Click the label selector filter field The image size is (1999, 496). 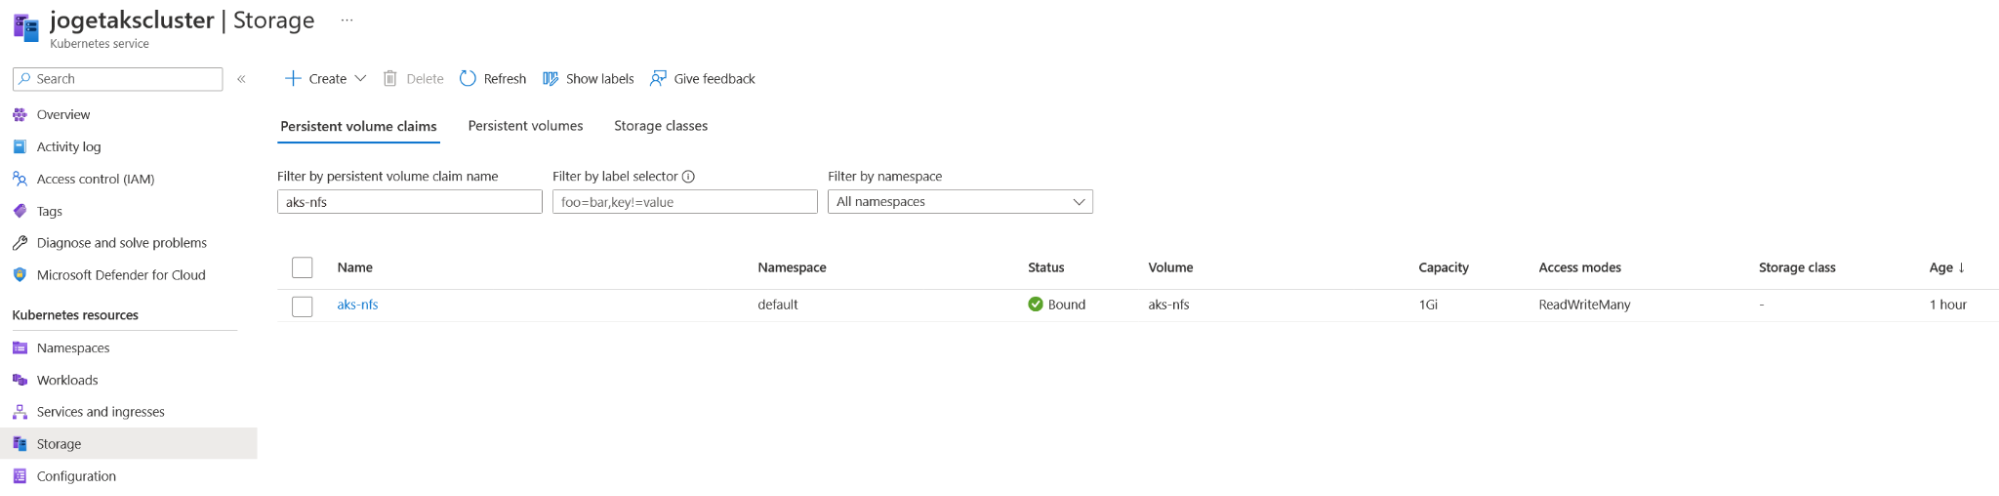[685, 202]
